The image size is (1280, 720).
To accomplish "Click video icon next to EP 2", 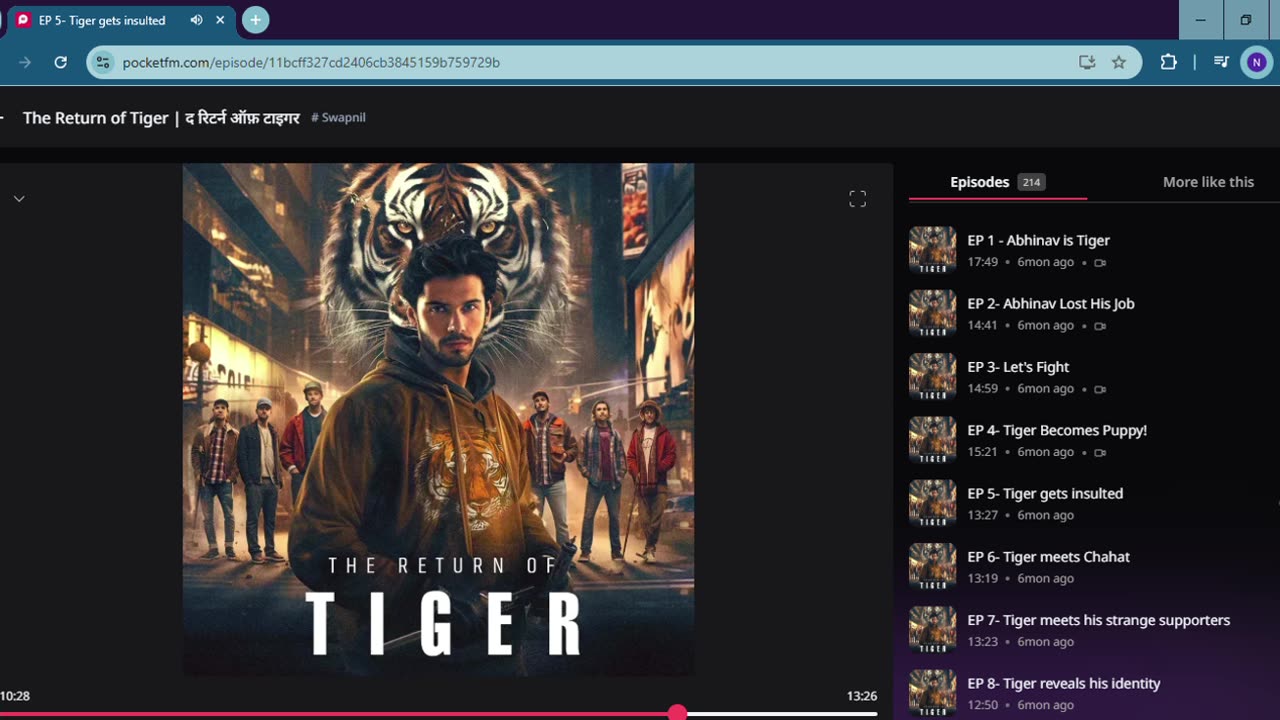I will pyautogui.click(x=1100, y=326).
